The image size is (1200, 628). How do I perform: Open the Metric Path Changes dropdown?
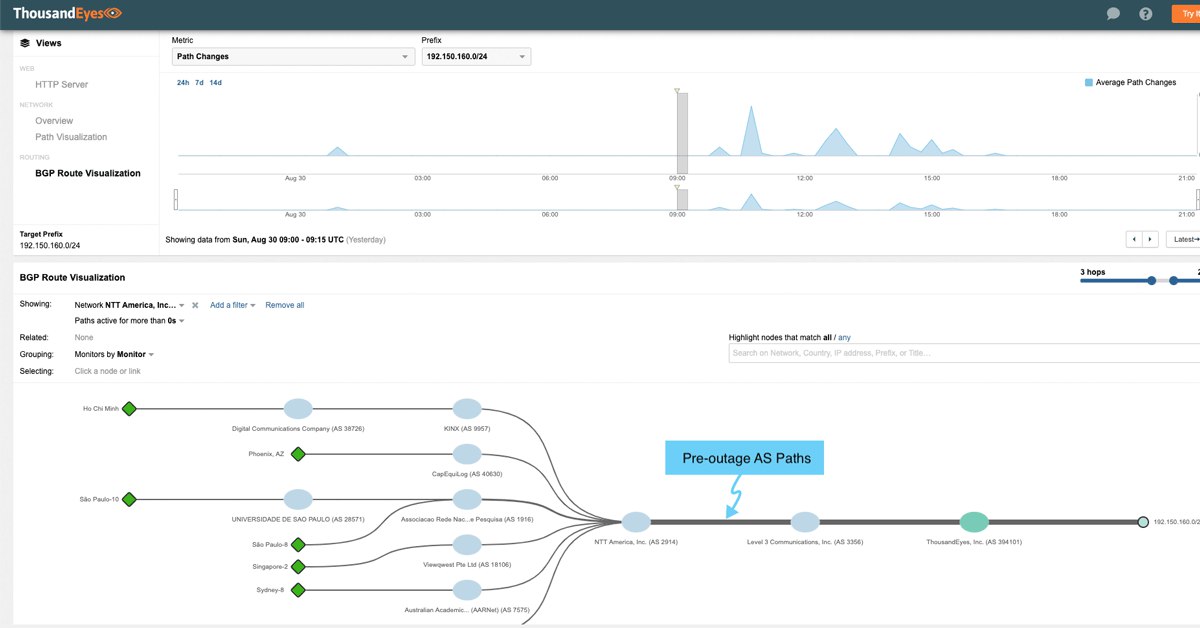pos(293,57)
